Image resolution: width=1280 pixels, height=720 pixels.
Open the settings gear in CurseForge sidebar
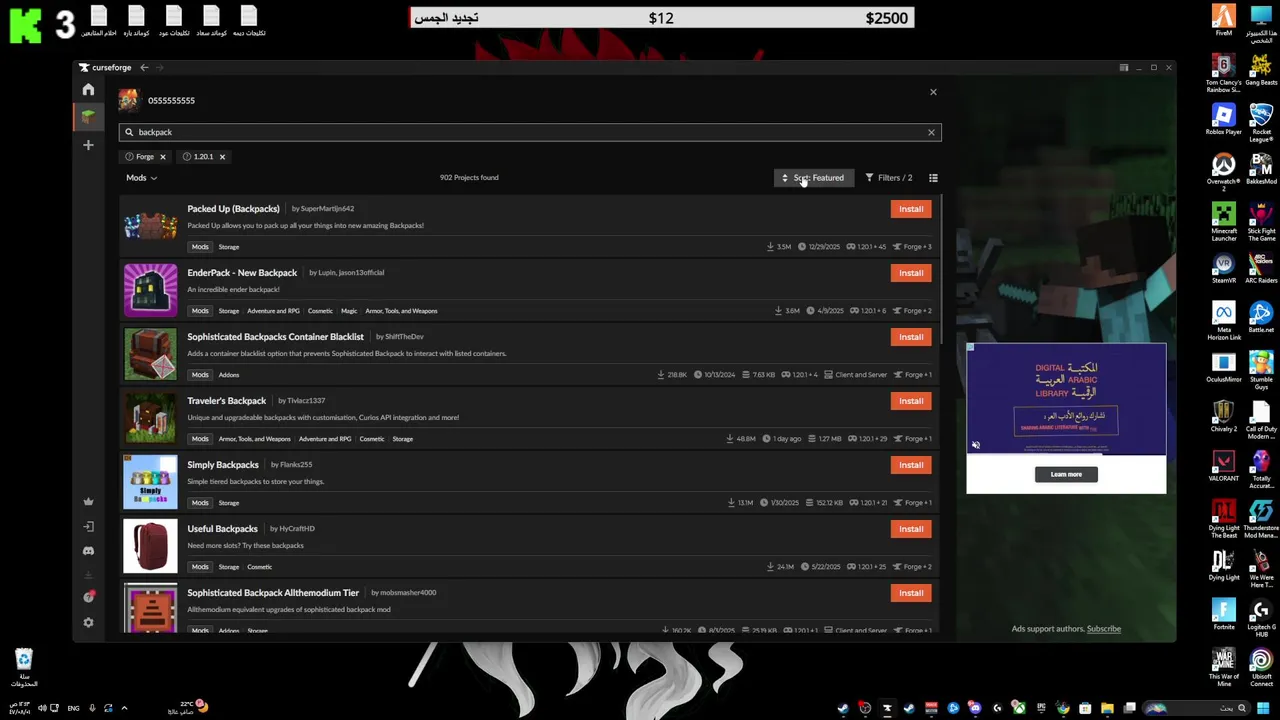point(88,622)
